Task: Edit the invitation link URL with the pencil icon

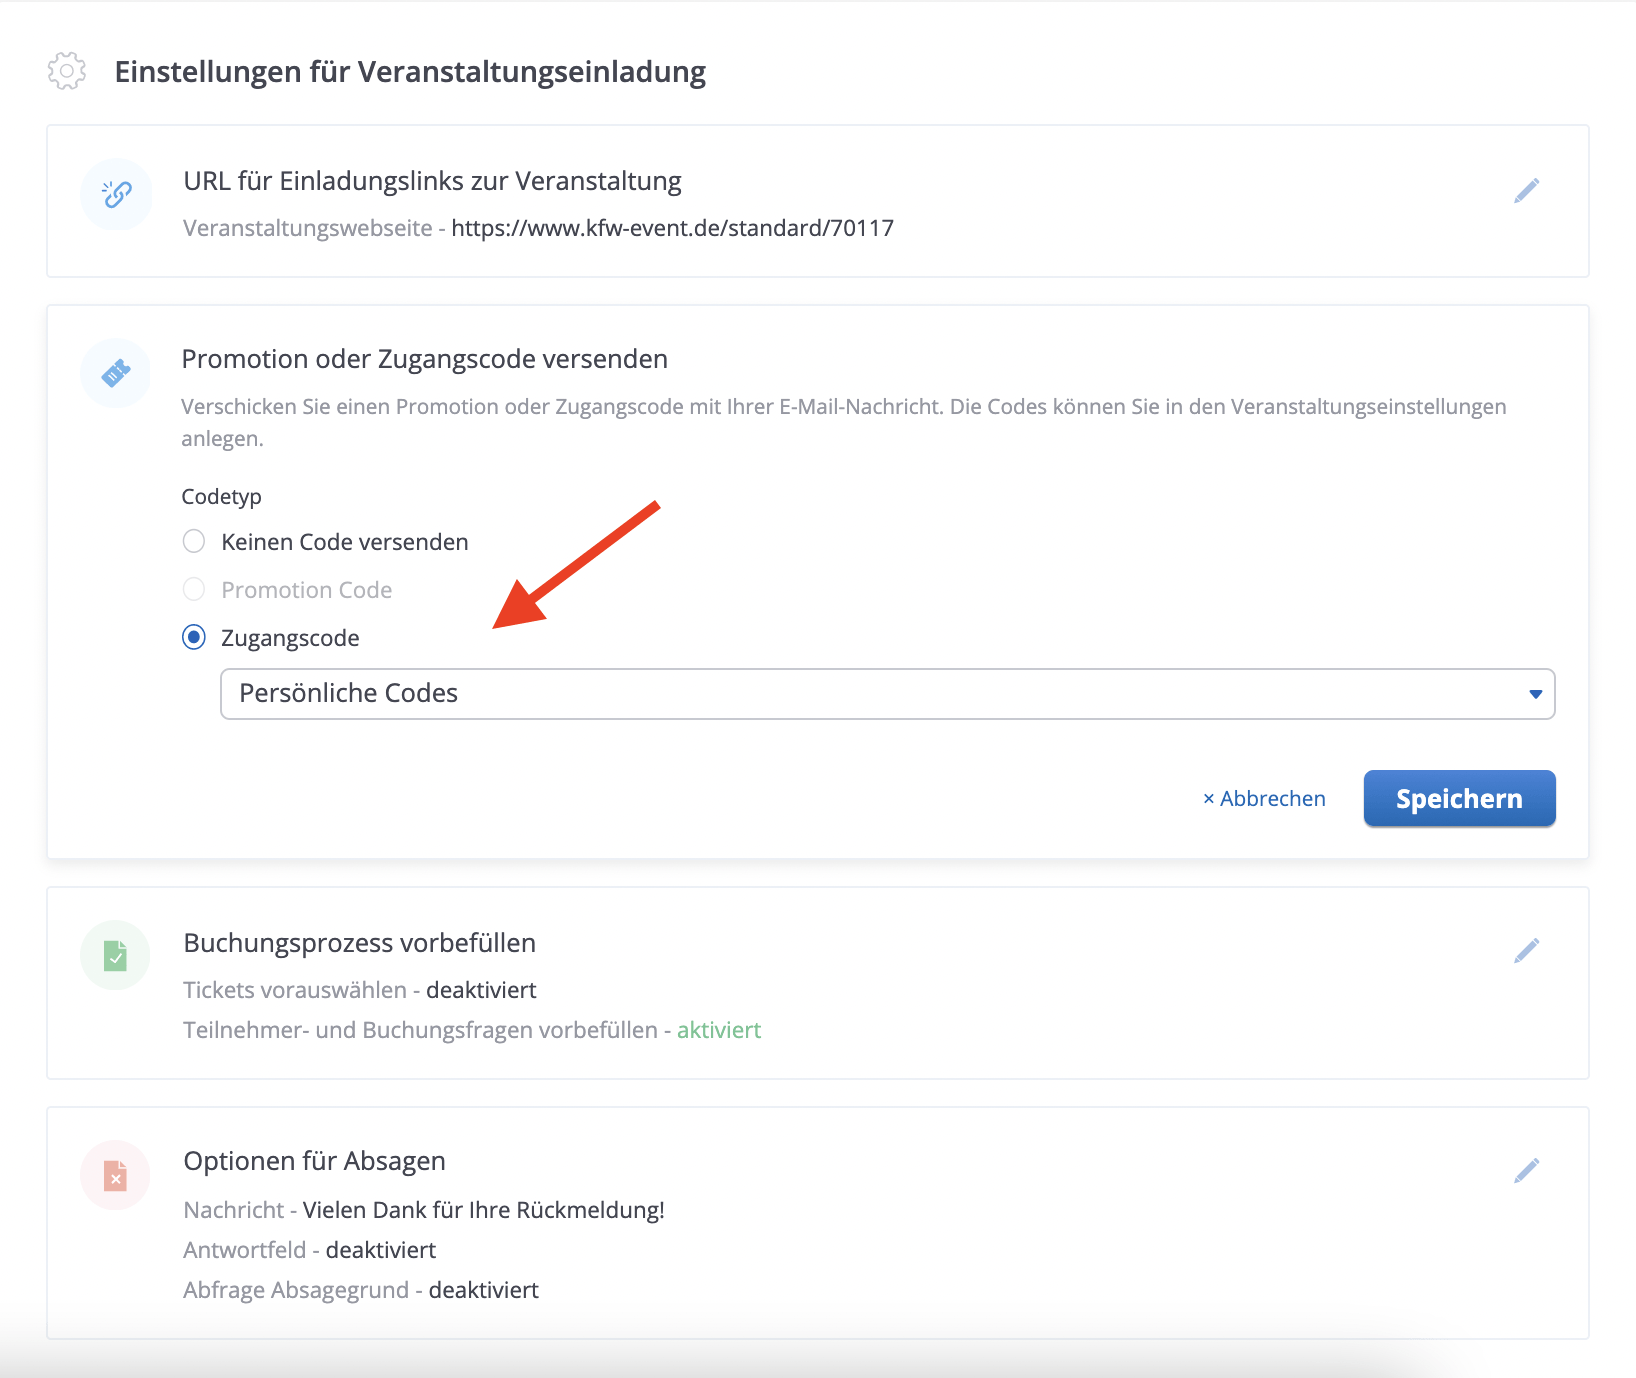Action: click(1526, 191)
